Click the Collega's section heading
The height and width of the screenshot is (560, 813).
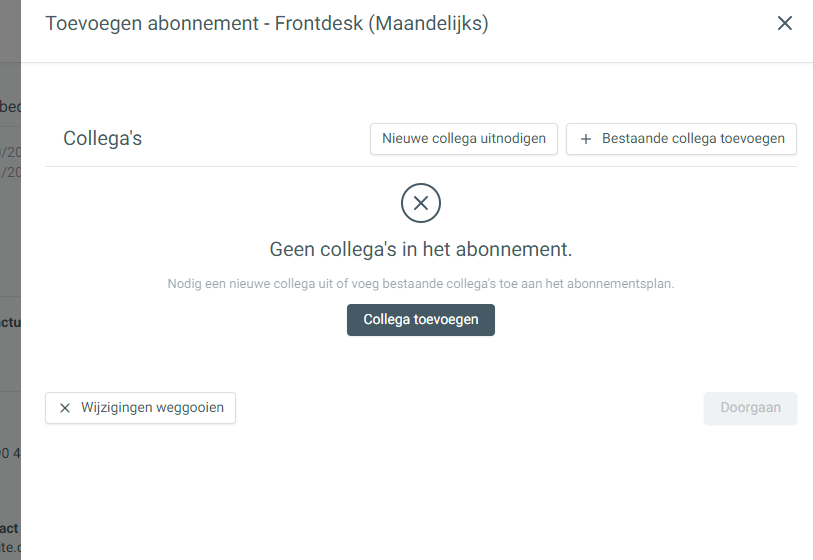point(102,138)
